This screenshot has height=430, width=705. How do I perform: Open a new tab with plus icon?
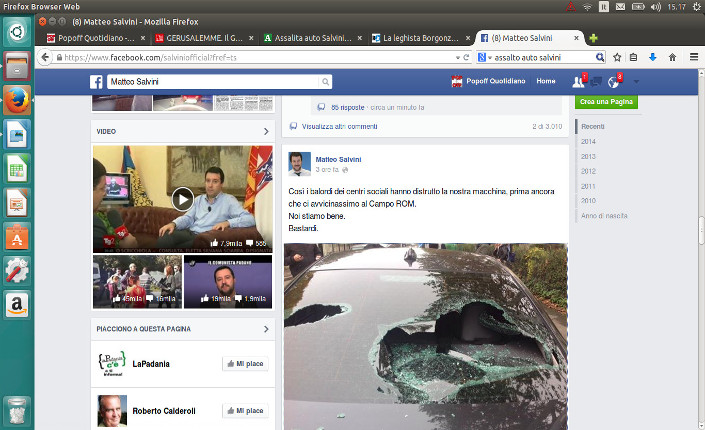tap(593, 38)
